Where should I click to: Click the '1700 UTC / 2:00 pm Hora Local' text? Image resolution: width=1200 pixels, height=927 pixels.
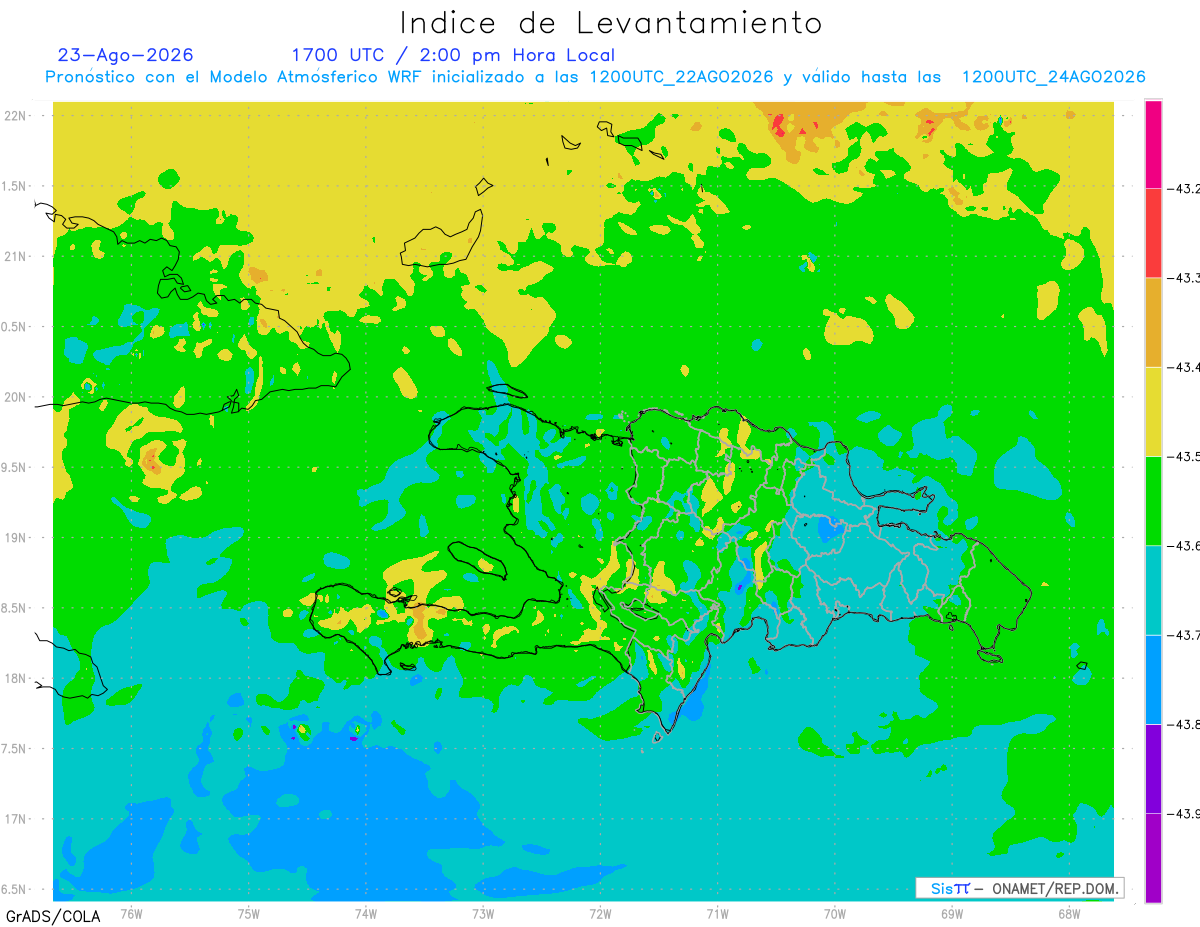pos(453,55)
